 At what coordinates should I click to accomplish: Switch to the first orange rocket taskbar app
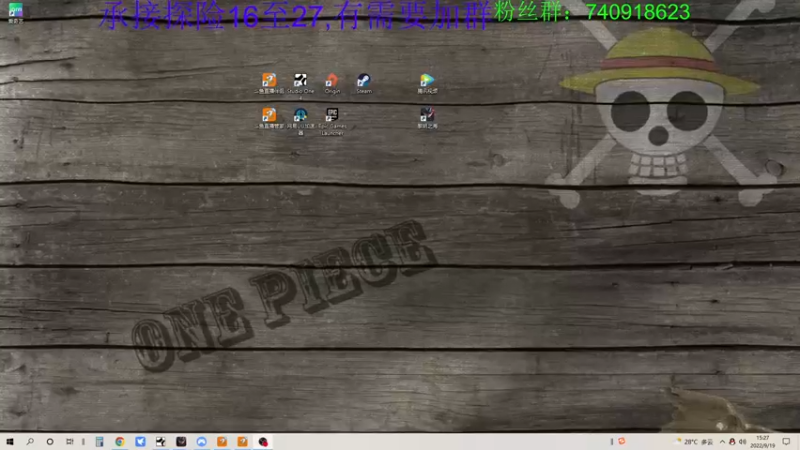point(222,442)
